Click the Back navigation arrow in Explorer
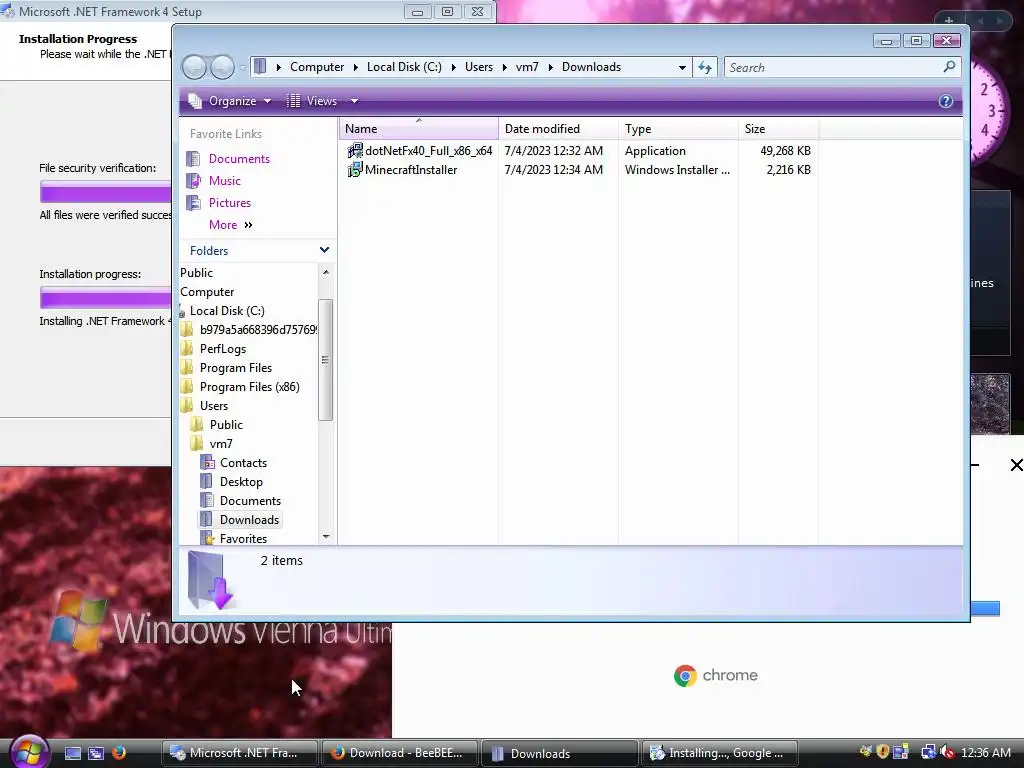 click(195, 67)
